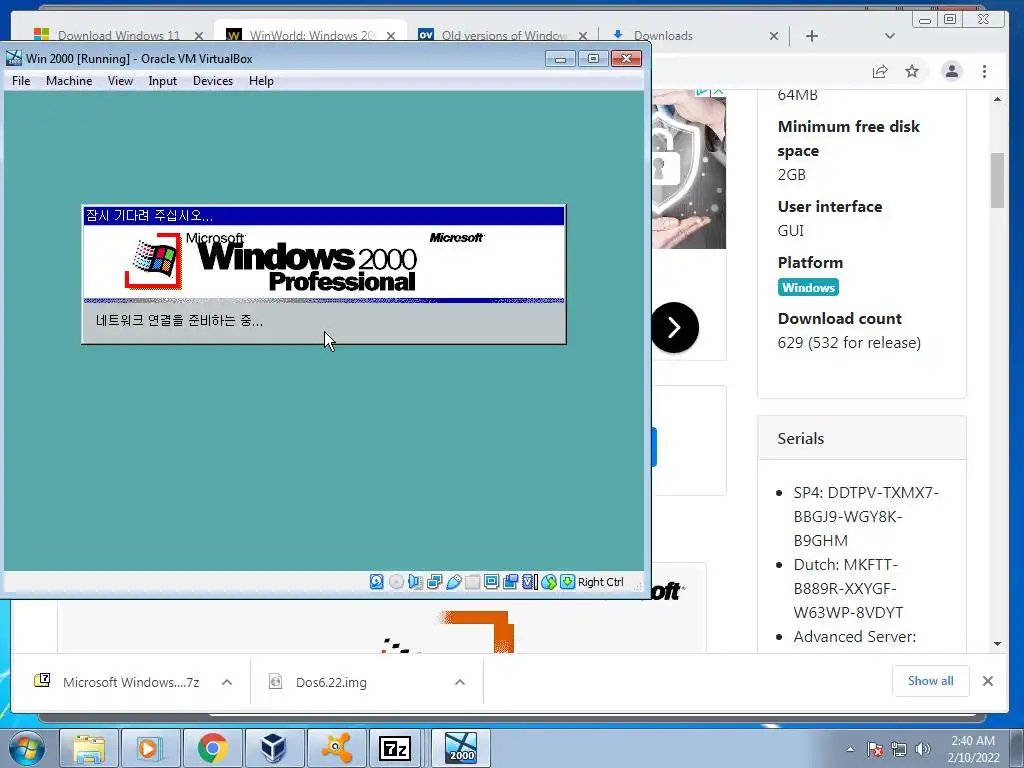Click the shared folders icon in VirtualBox status bar
Viewport: 1024px width, 768px height.
[472, 582]
